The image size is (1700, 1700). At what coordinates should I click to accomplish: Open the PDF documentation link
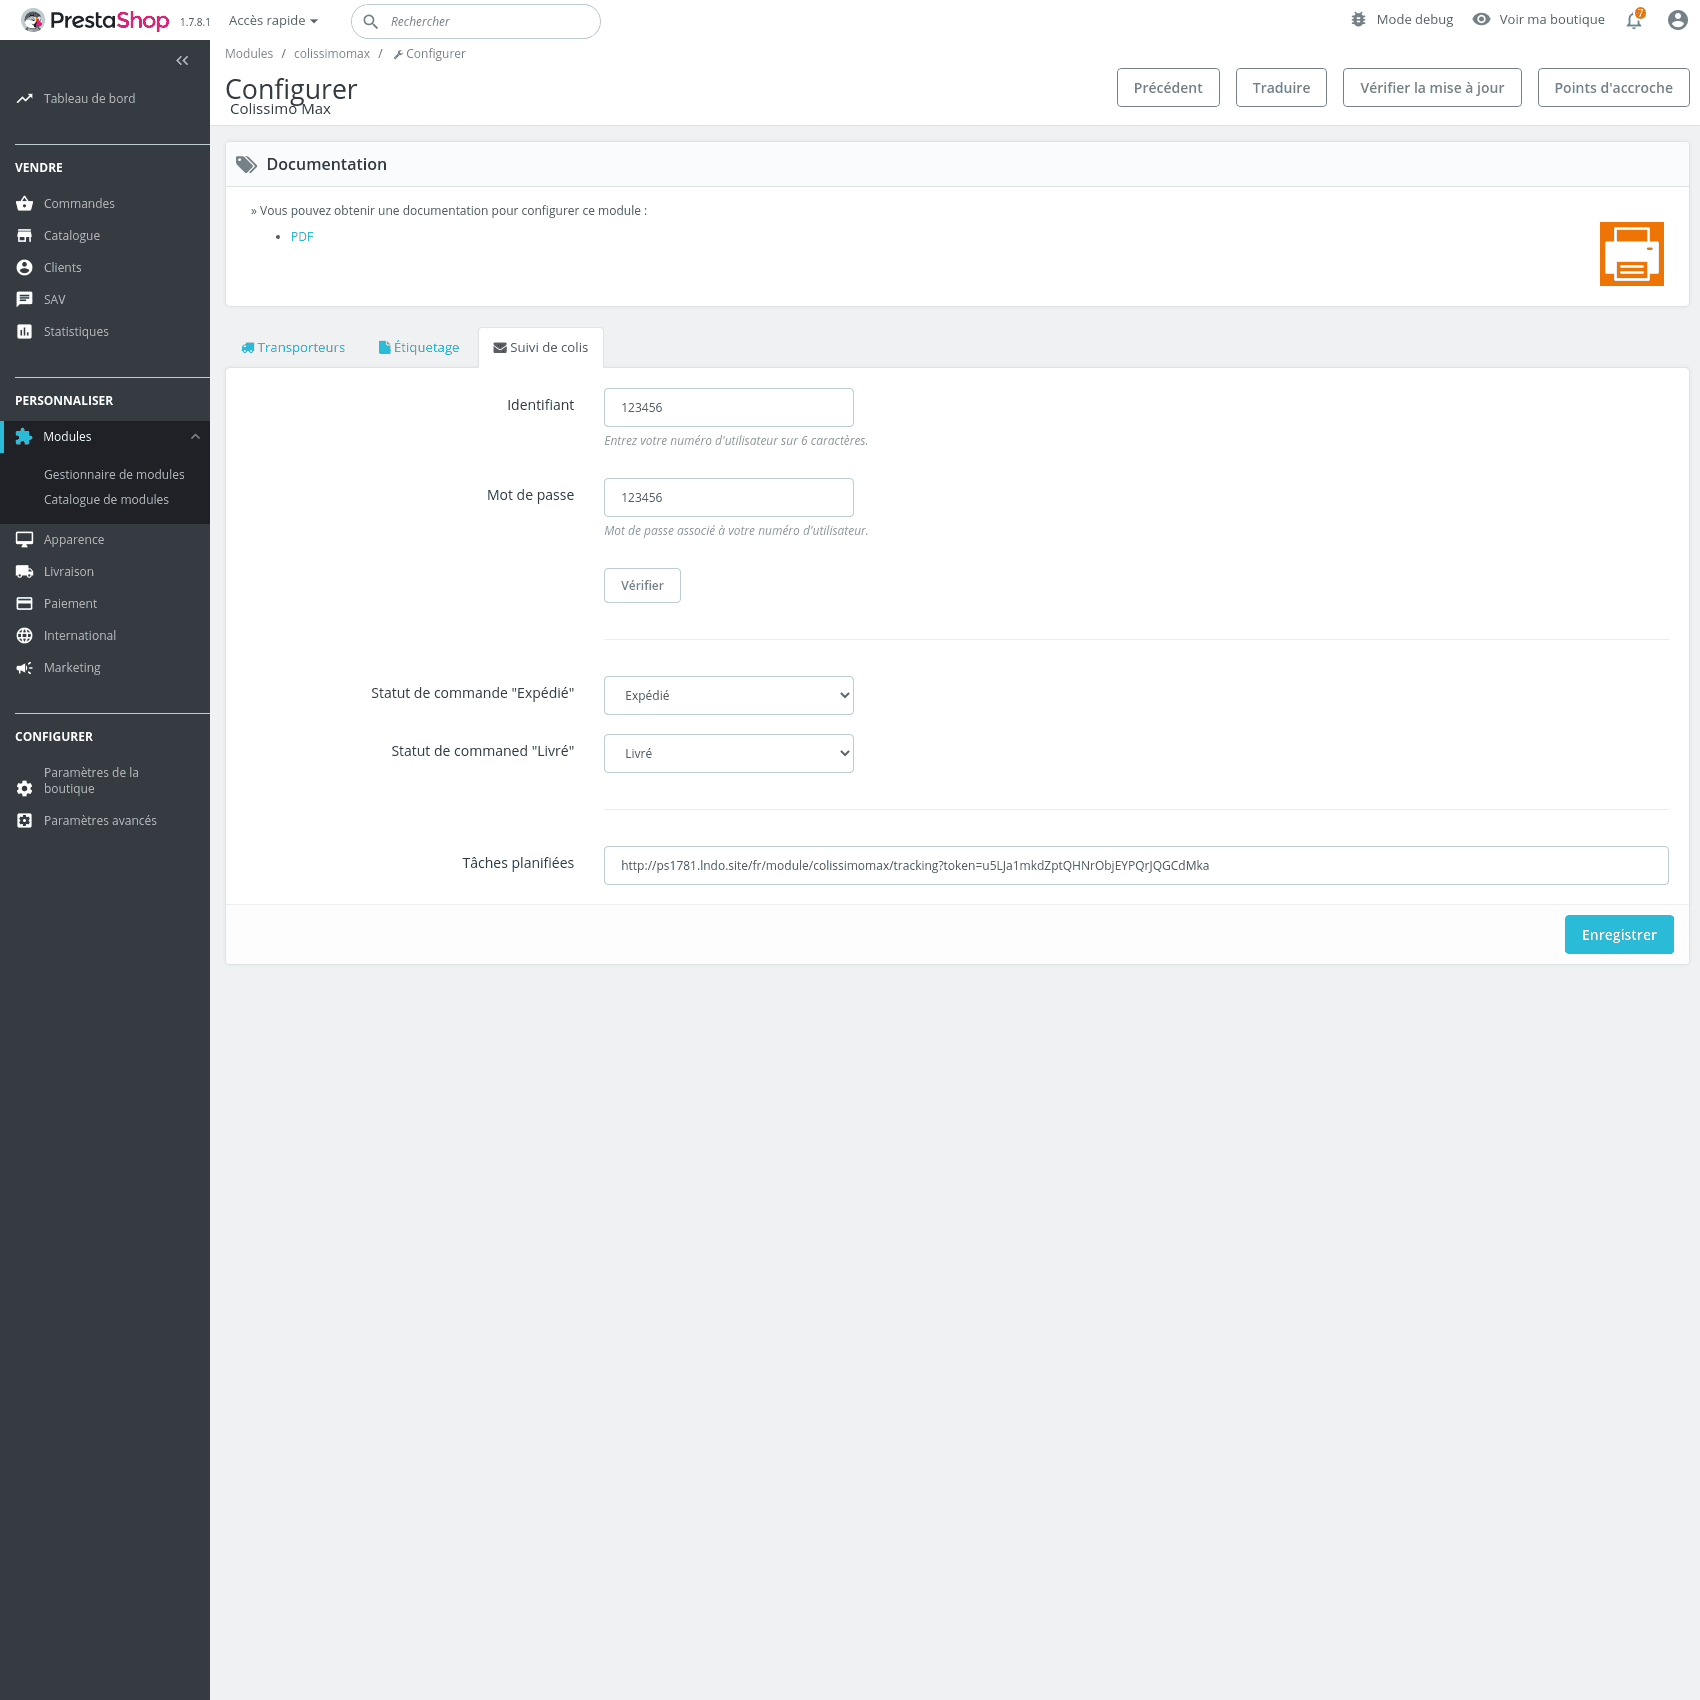tap(302, 236)
